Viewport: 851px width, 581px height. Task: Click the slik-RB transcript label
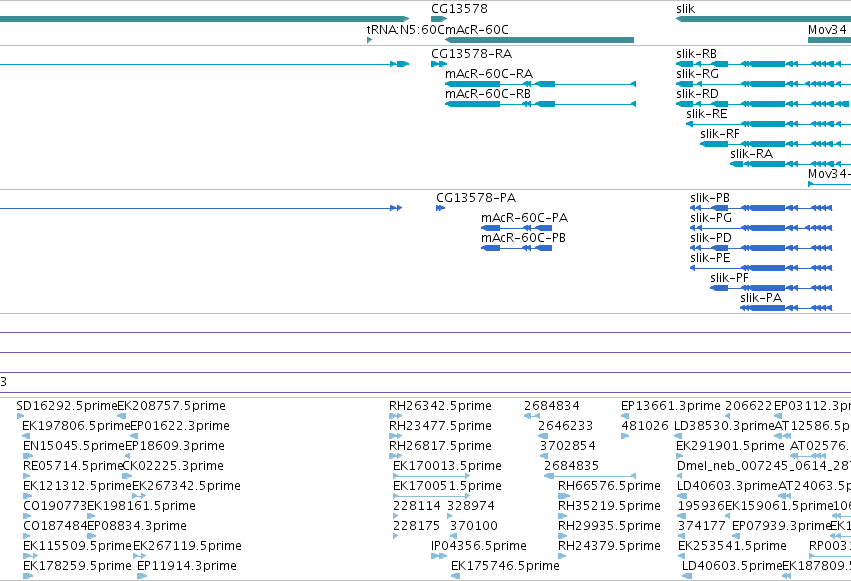(x=696, y=54)
